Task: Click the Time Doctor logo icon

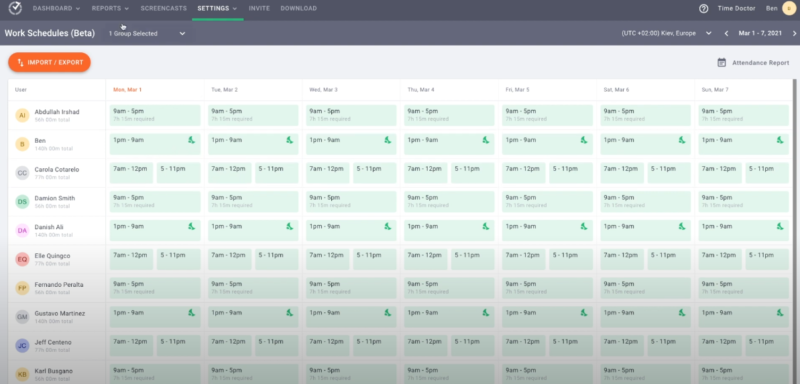Action: [15, 8]
